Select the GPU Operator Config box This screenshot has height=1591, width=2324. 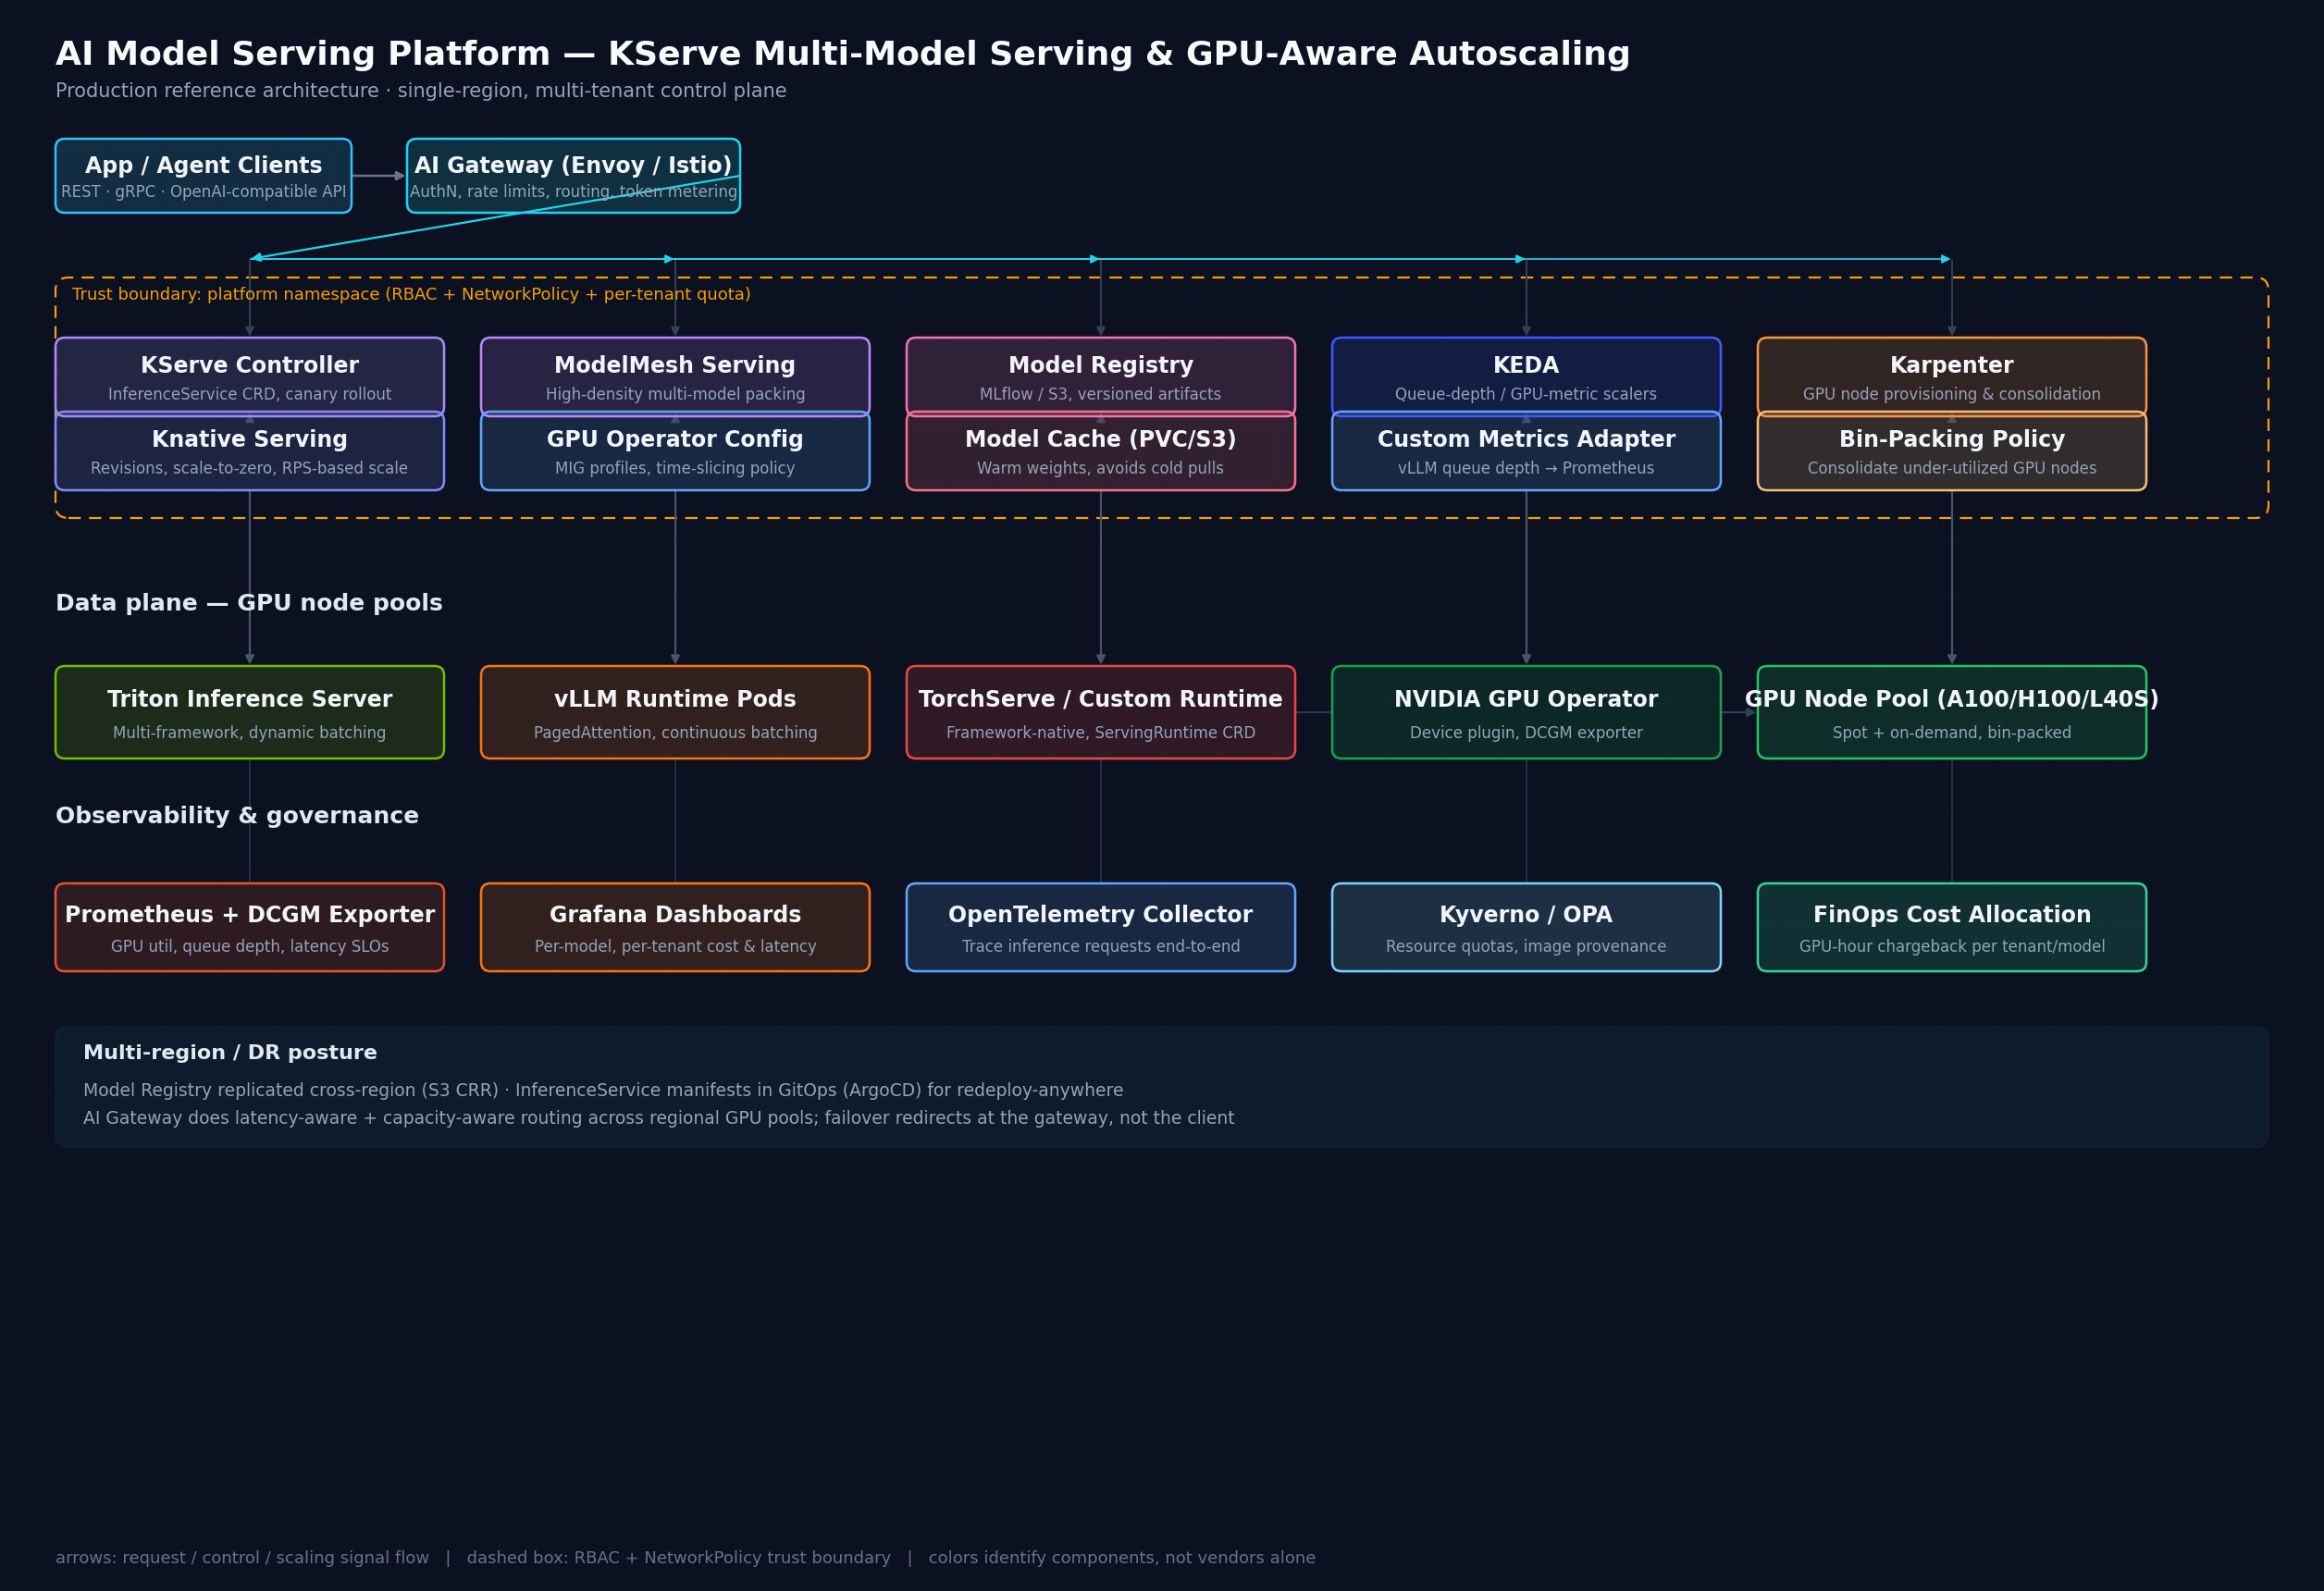pos(675,451)
